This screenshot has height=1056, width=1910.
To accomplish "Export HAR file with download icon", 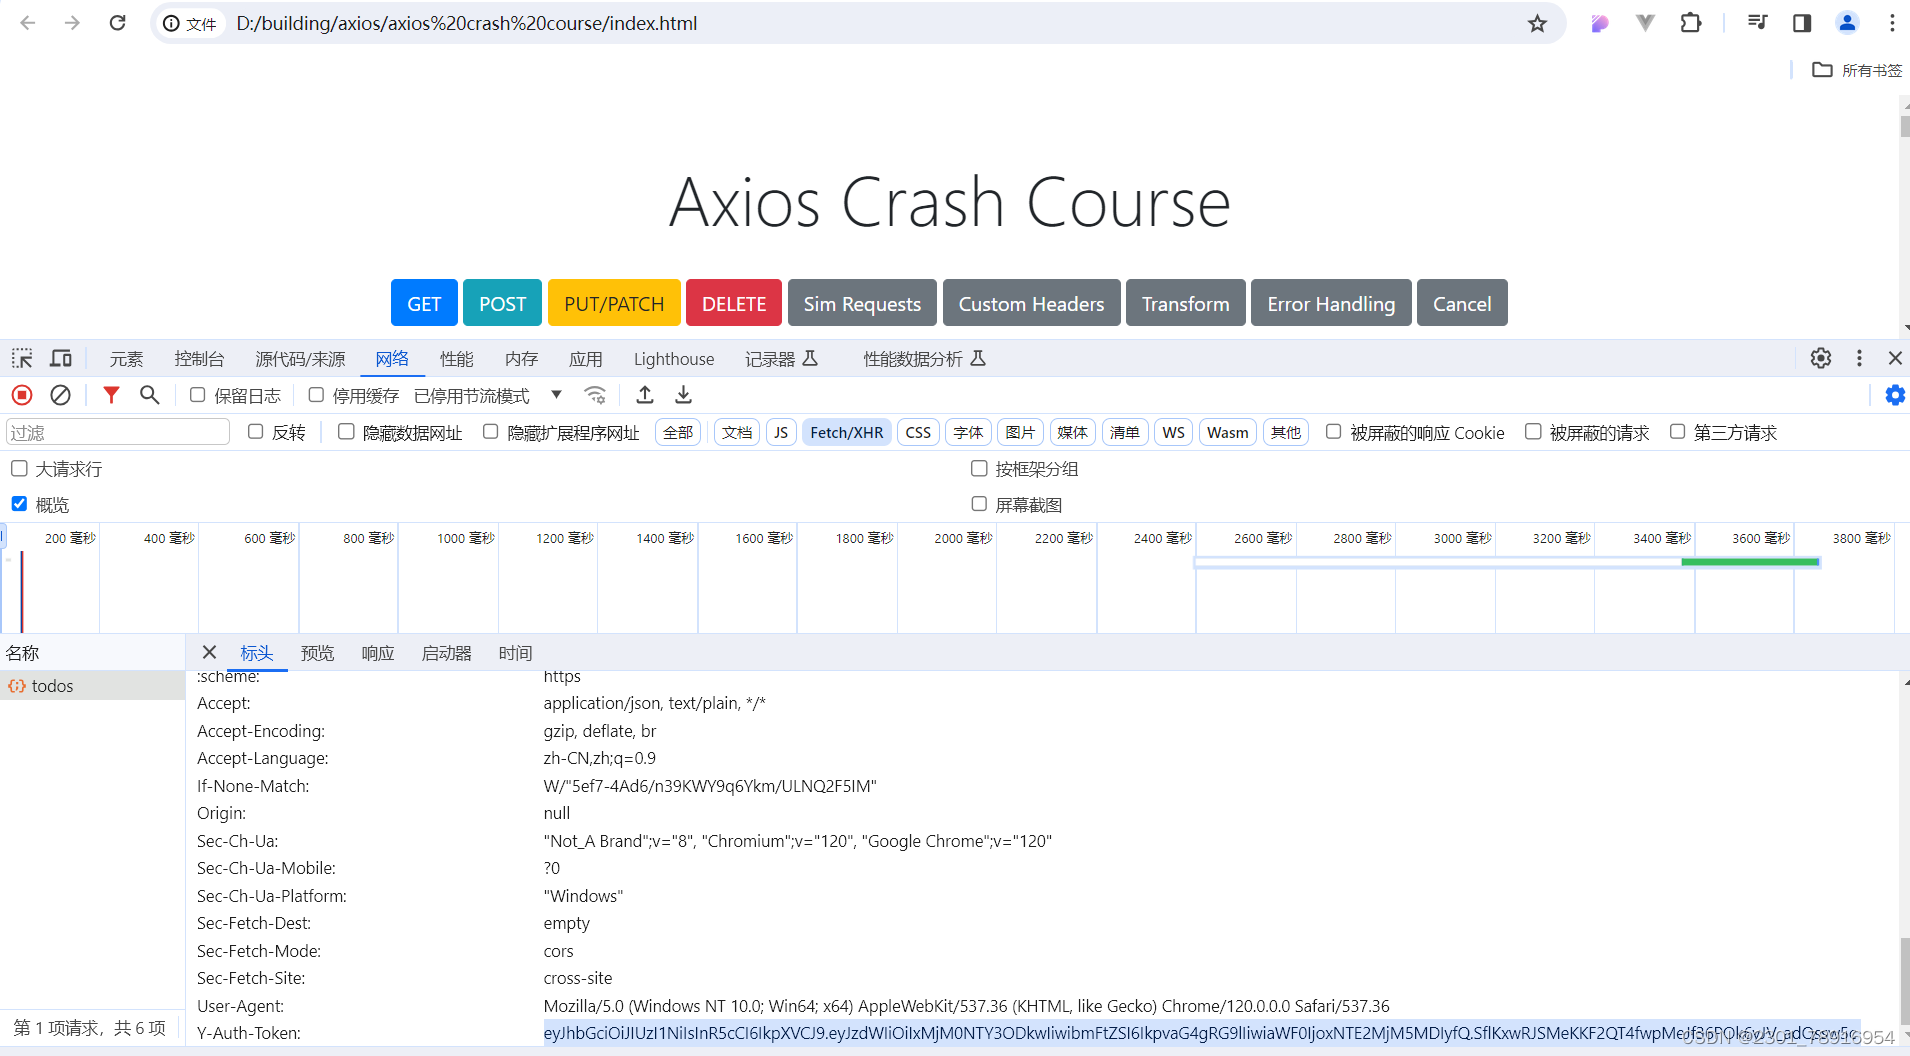I will pyautogui.click(x=683, y=395).
